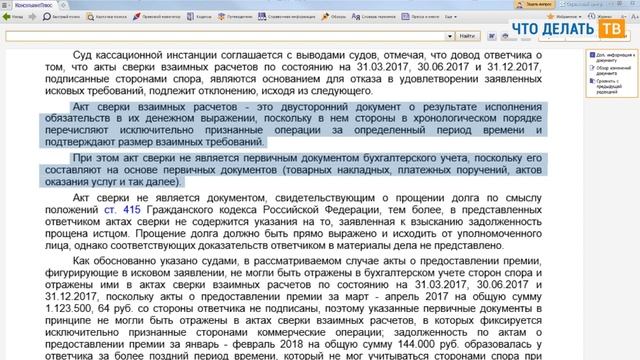Click the Задать вопрос button
This screenshot has height=360, width=640.
tap(534, 4)
